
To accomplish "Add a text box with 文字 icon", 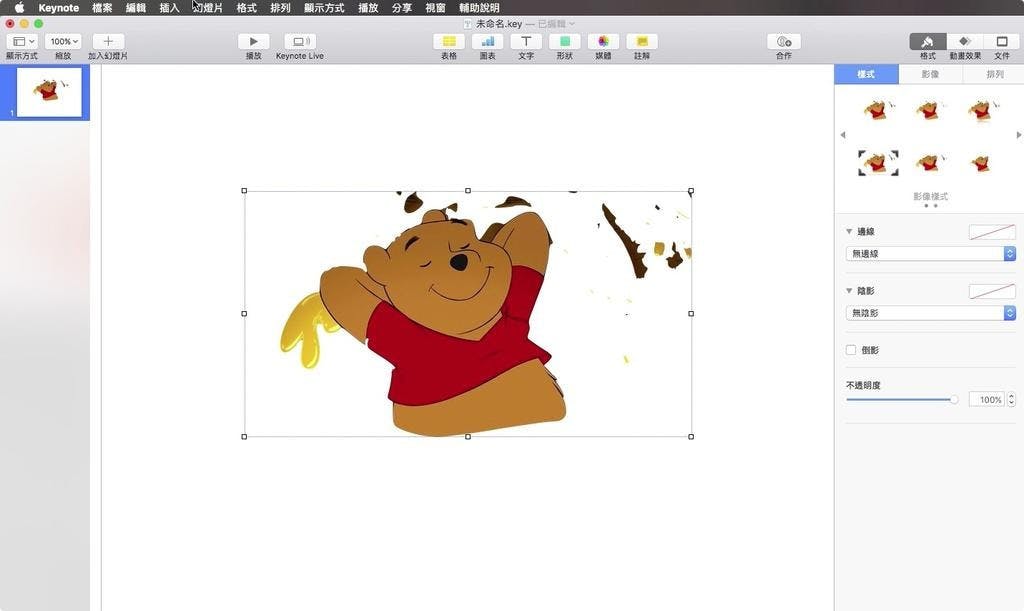I will (526, 41).
